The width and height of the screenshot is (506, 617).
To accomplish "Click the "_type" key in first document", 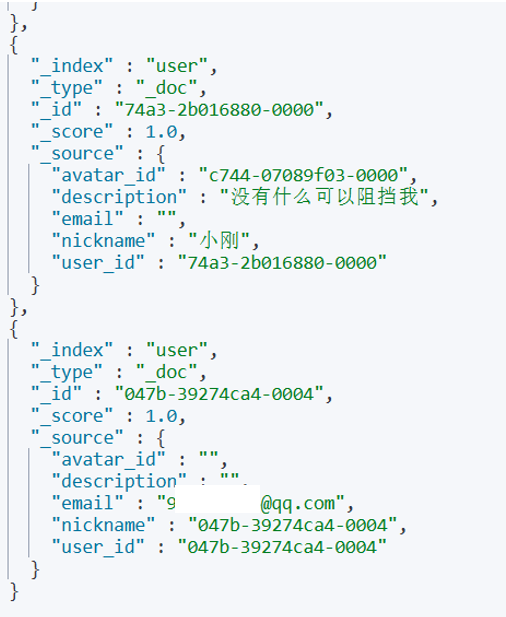I will click(66, 88).
